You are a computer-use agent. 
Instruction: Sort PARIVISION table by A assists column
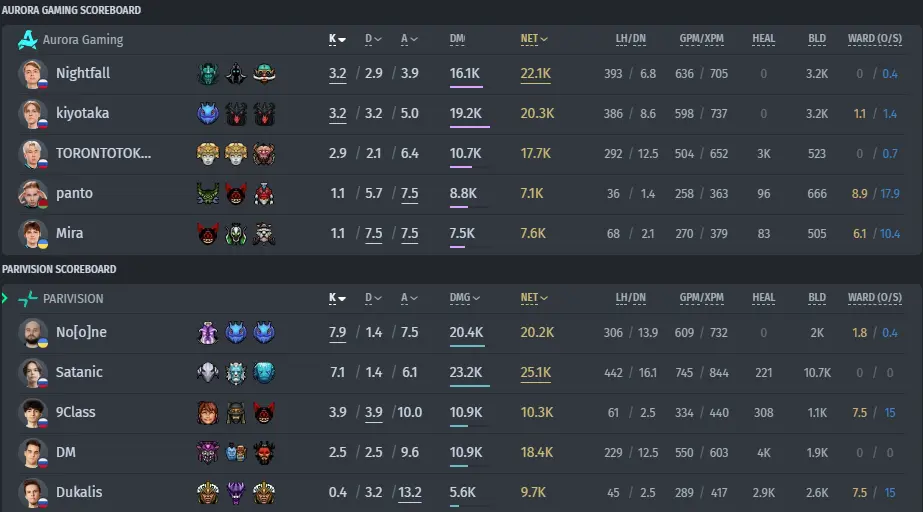[x=409, y=298]
